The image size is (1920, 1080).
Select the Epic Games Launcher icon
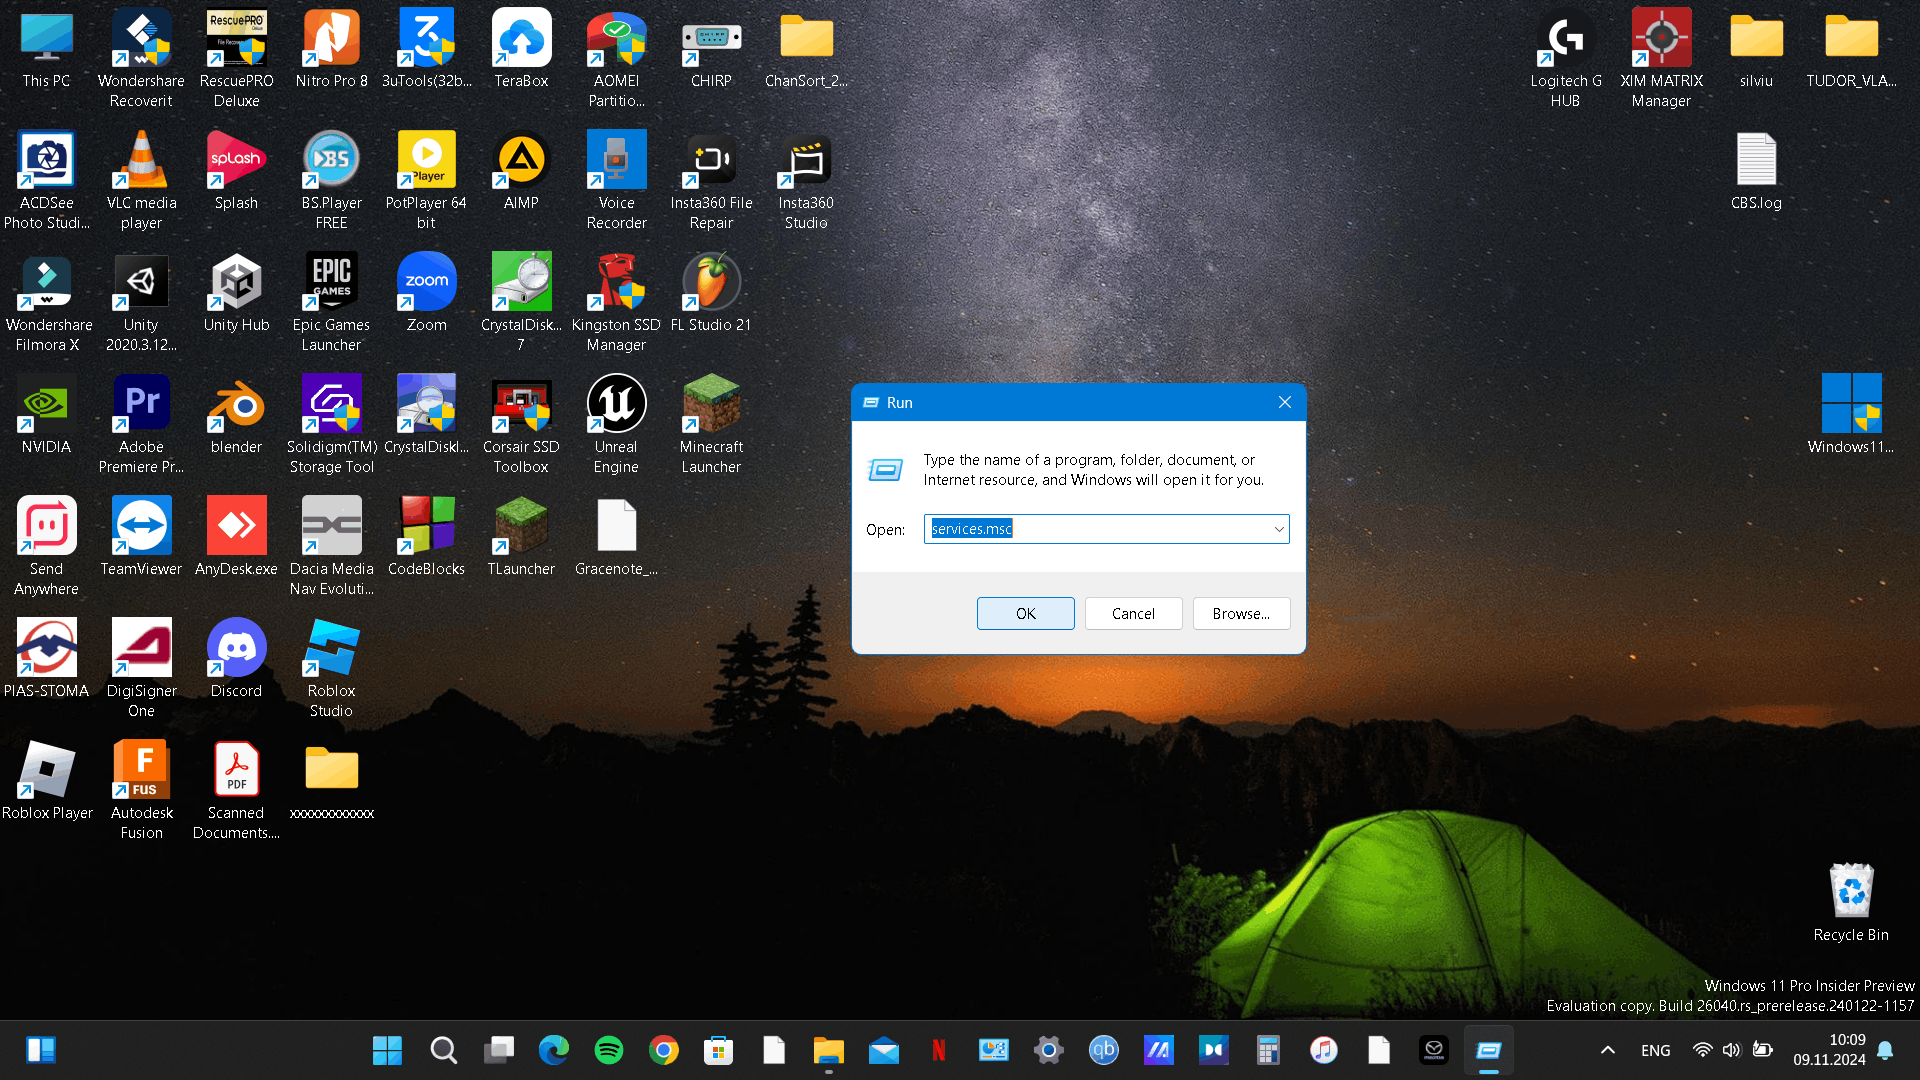pyautogui.click(x=331, y=302)
